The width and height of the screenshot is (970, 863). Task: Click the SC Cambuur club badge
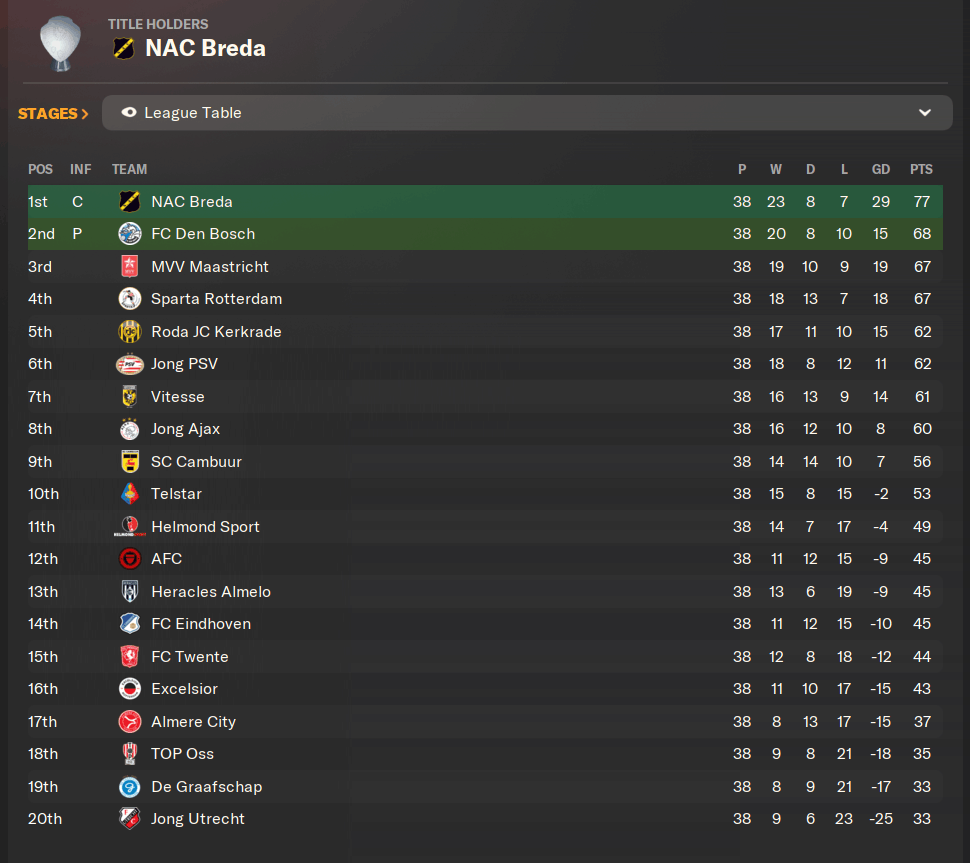(x=129, y=462)
